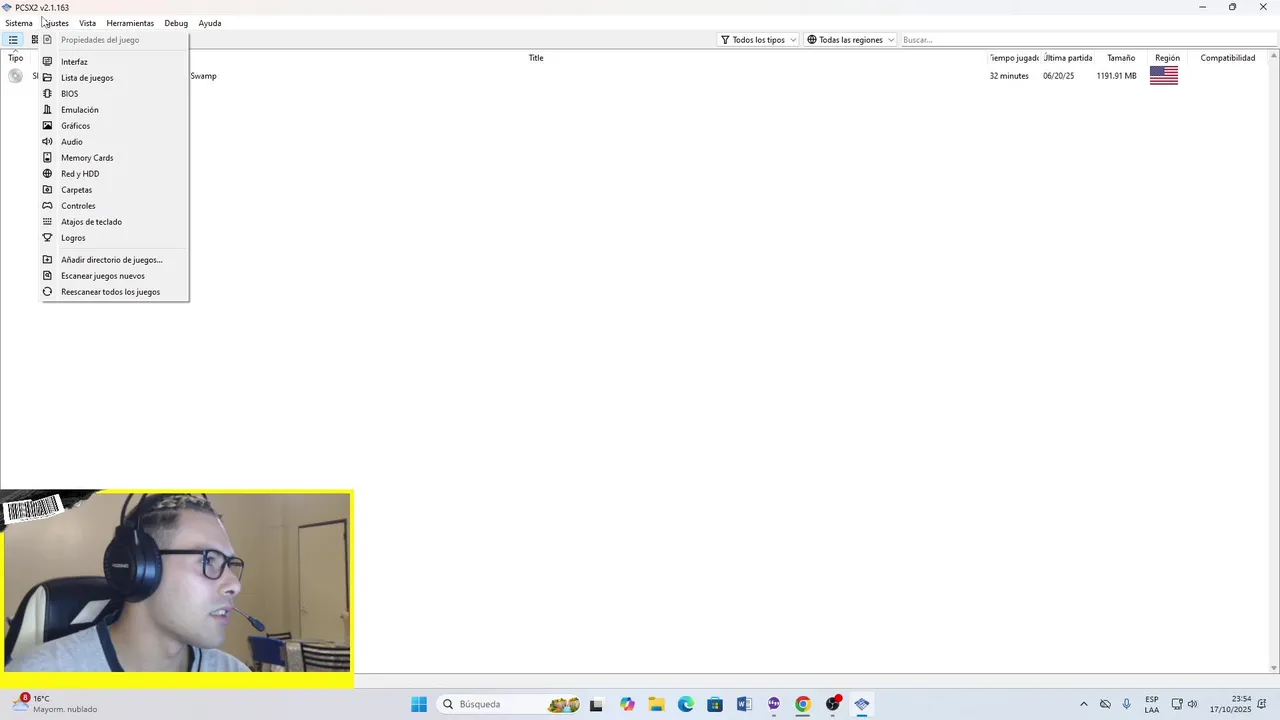Open Microsoft Edge from the taskbar
The image size is (1280, 720).
point(685,704)
